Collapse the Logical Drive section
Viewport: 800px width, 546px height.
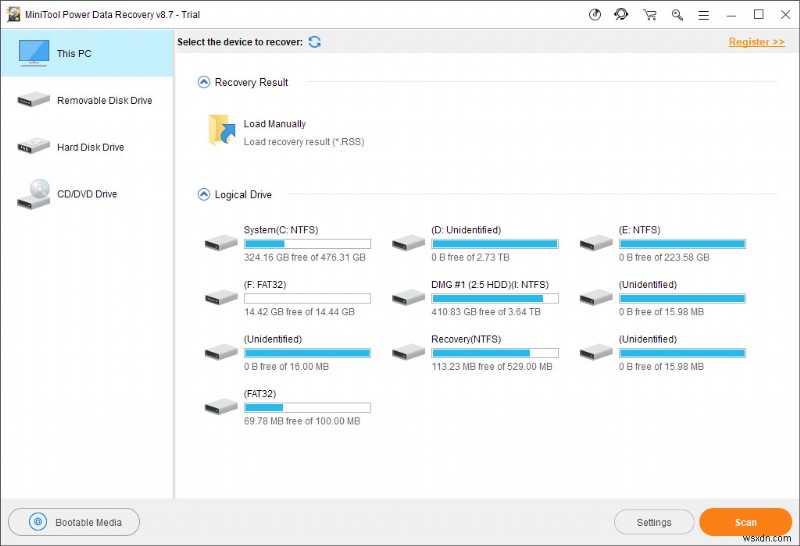click(204, 194)
